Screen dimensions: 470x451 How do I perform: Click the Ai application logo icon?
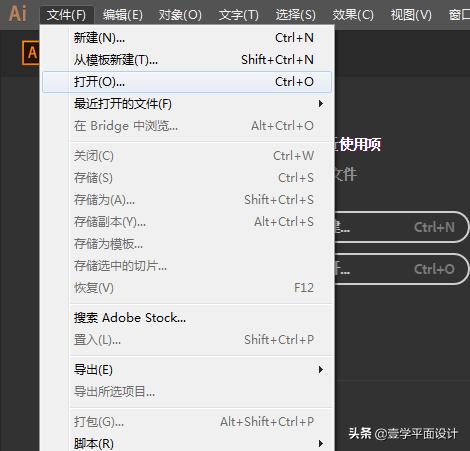coord(18,14)
